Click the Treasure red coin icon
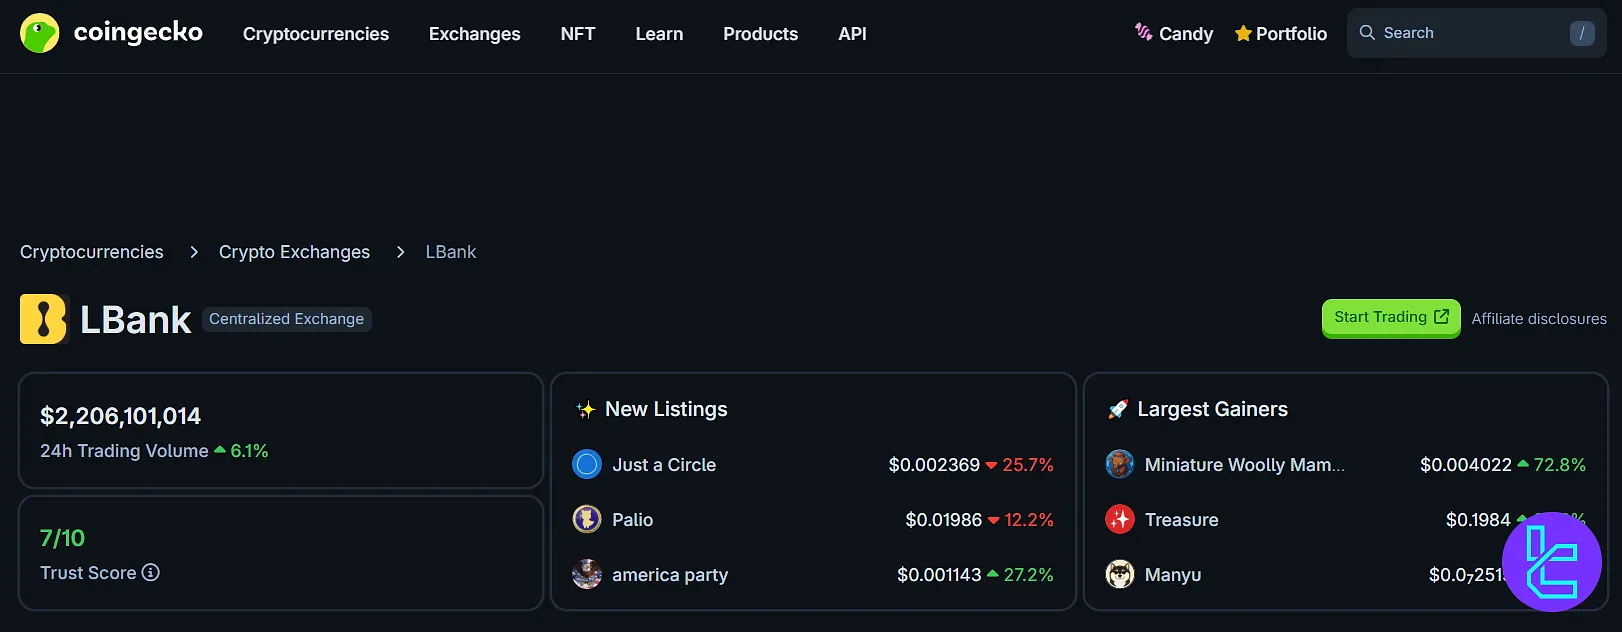1622x632 pixels. pos(1120,520)
